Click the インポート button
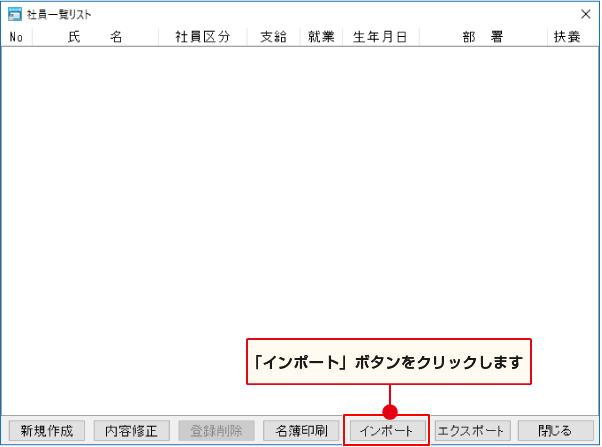The height and width of the screenshot is (447, 602). click(x=387, y=430)
